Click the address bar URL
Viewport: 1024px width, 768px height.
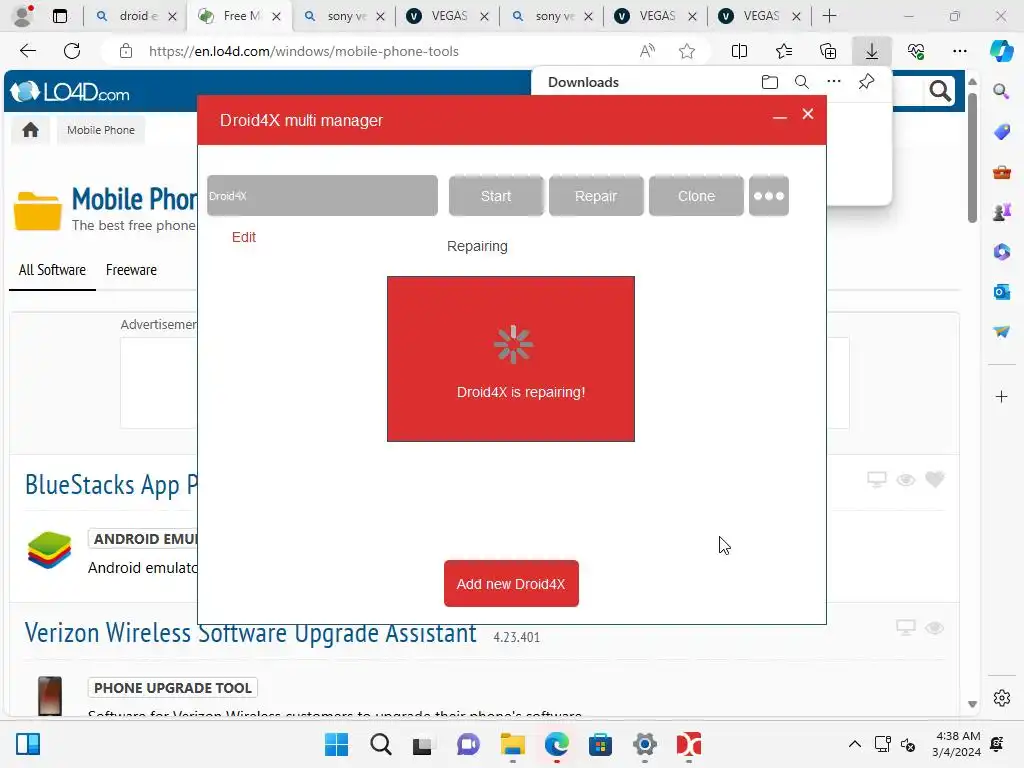pyautogui.click(x=303, y=51)
